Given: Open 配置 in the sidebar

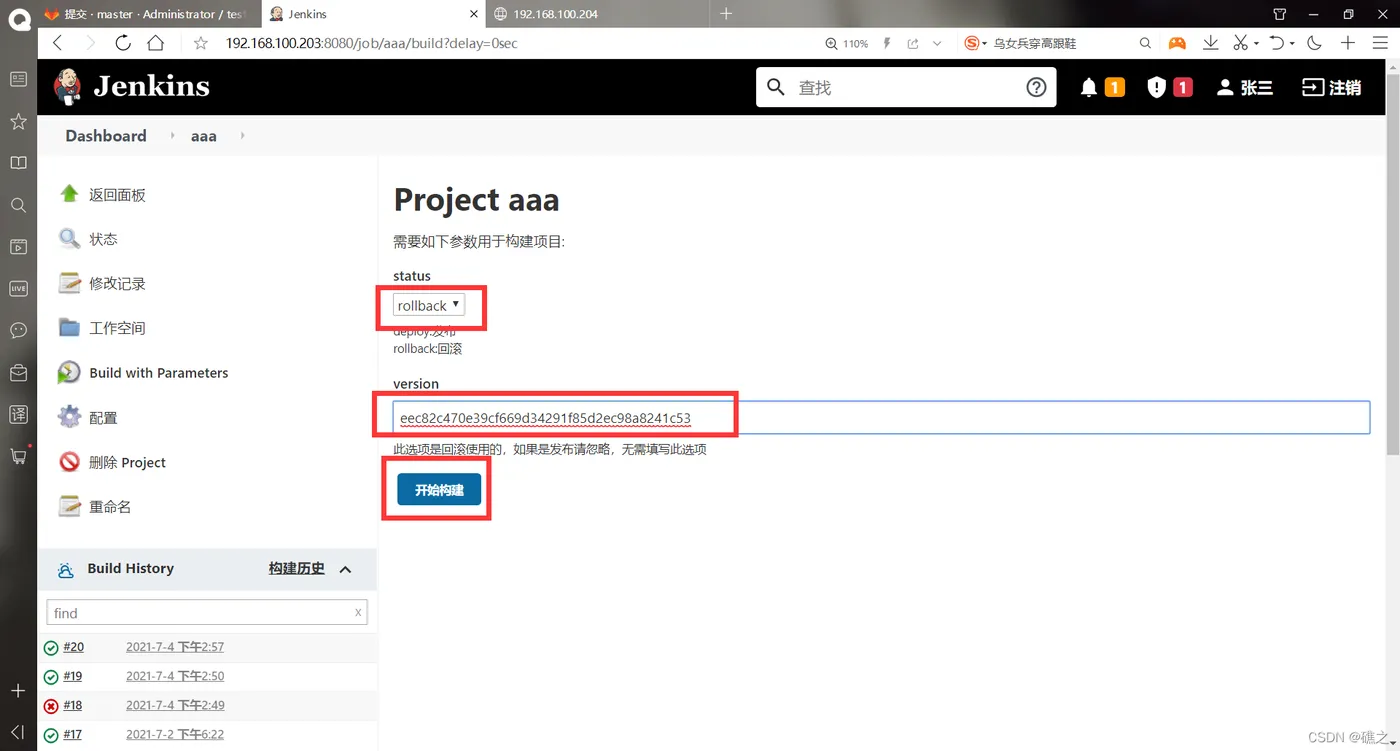Looking at the screenshot, I should (103, 418).
